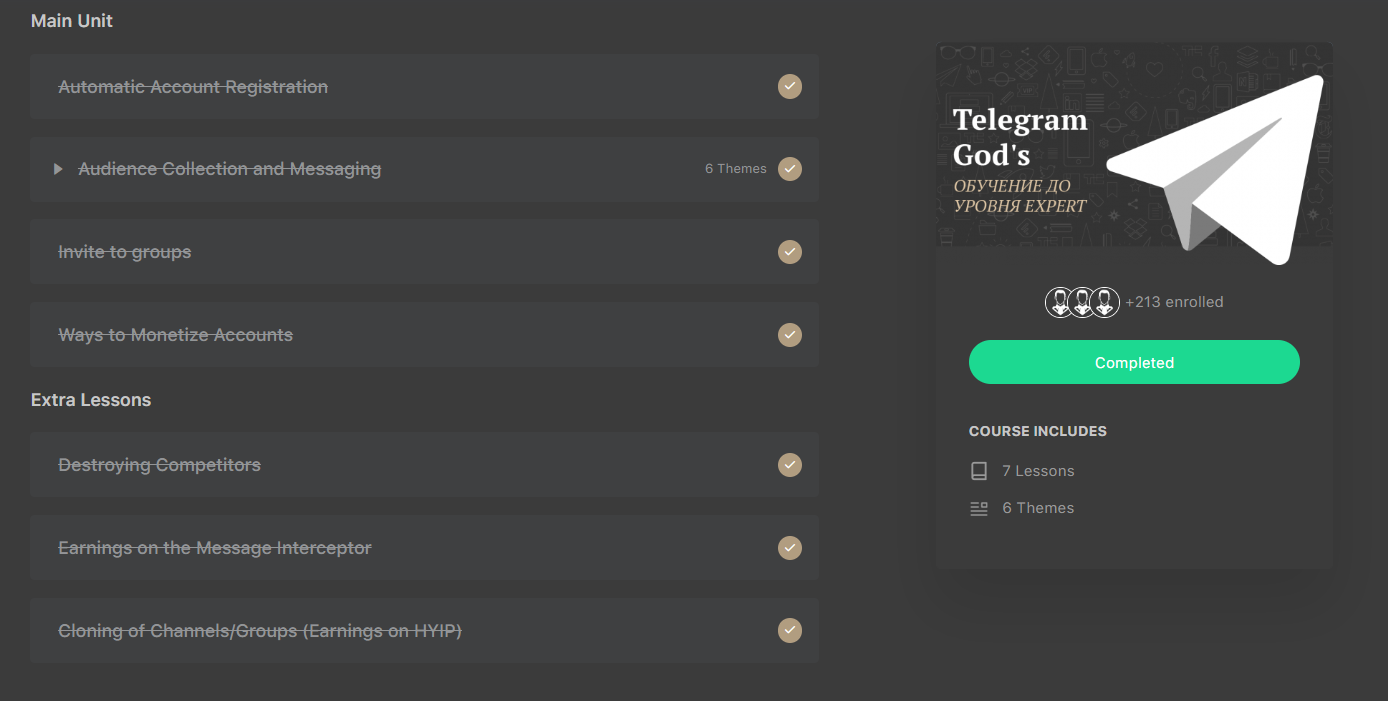Click the Telegram God's course thumbnail

1134,146
